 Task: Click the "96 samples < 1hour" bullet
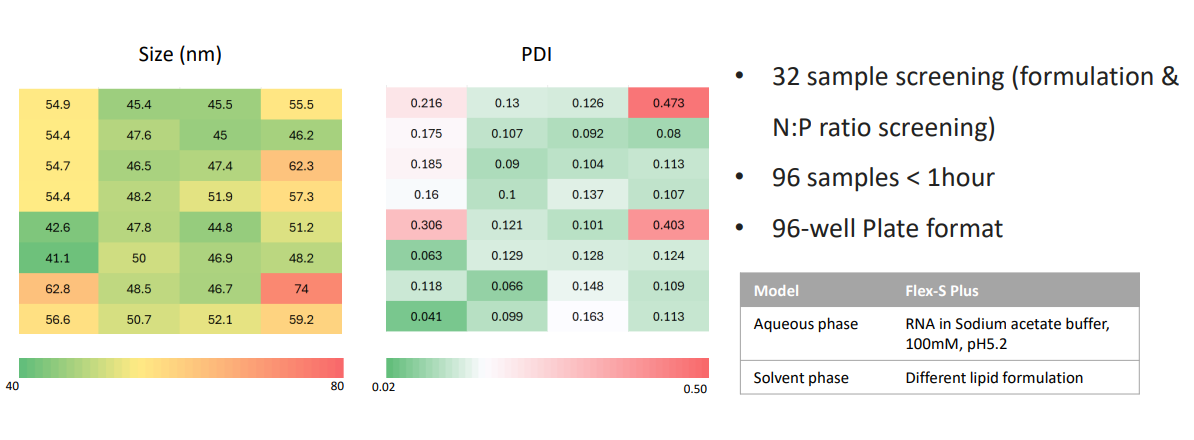pyautogui.click(x=883, y=178)
